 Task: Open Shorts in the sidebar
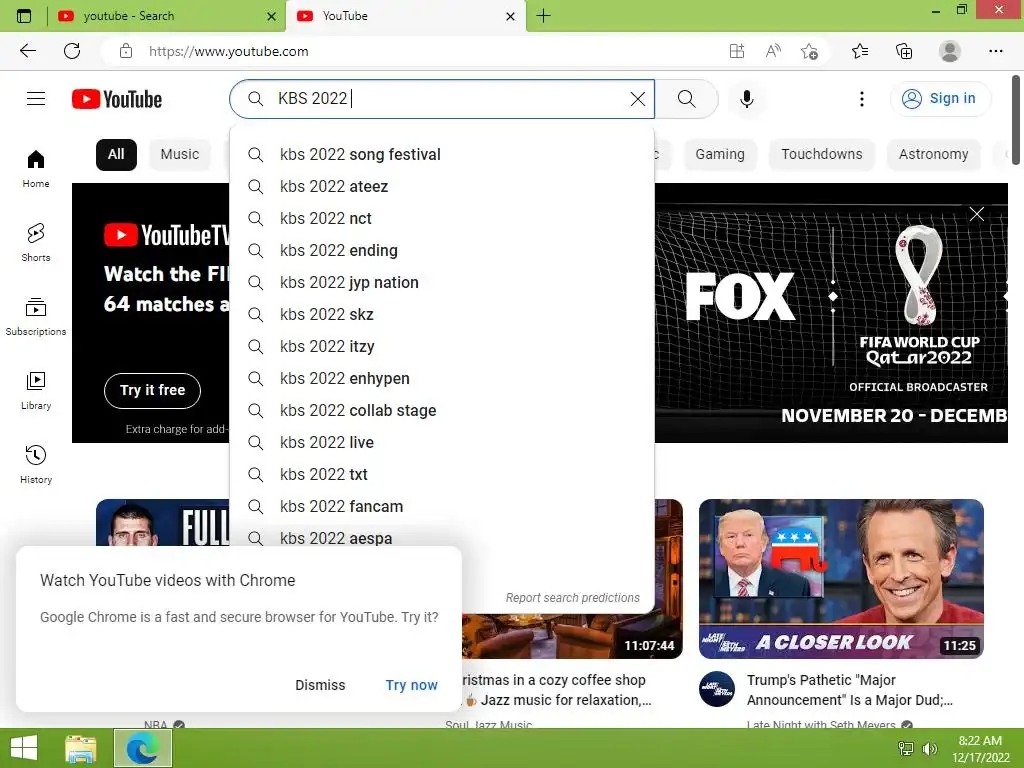(36, 242)
